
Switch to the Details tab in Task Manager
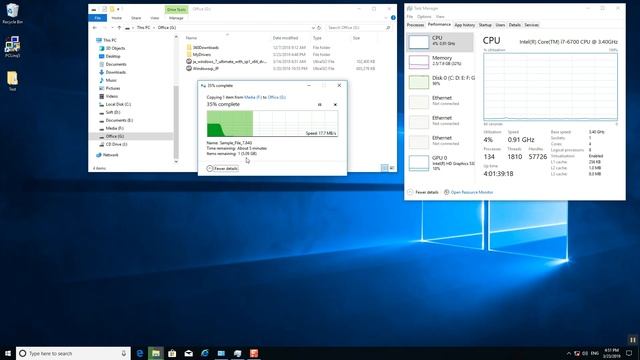pos(514,25)
